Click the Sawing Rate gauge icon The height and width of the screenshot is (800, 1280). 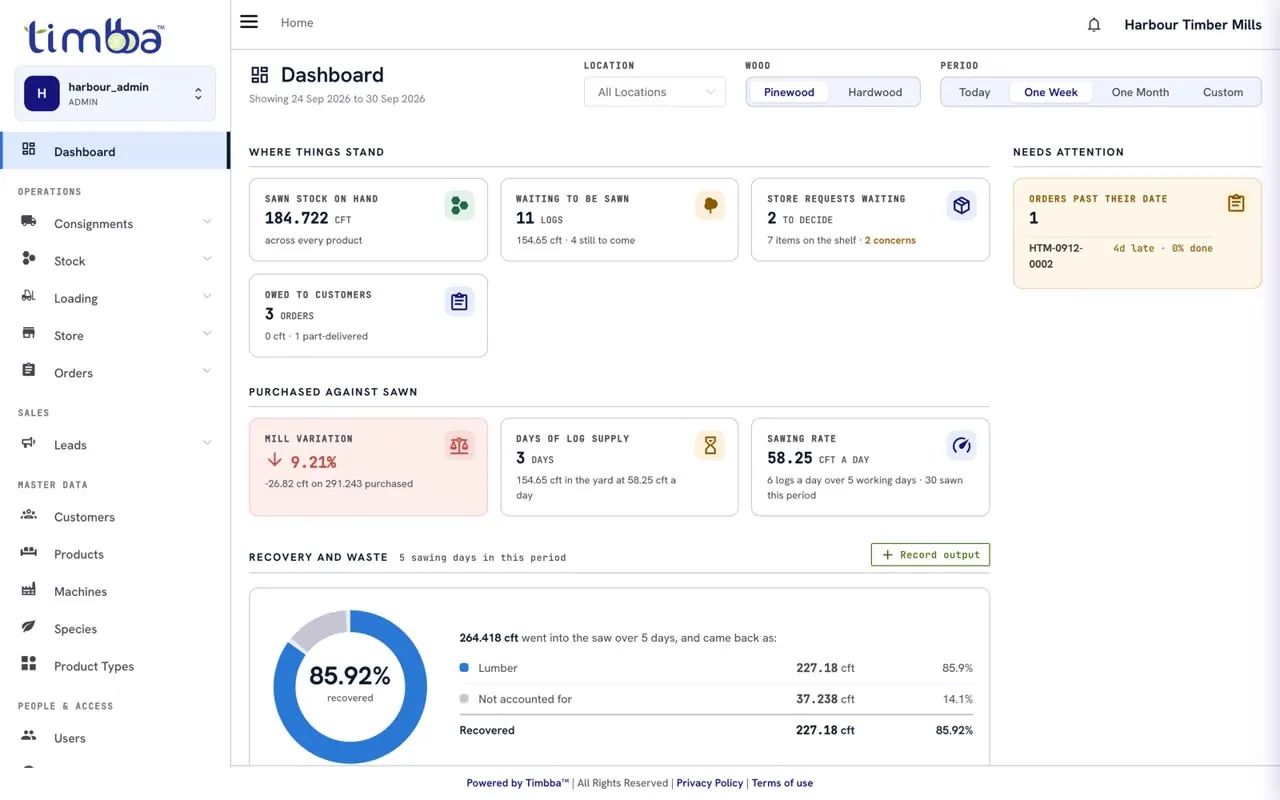pyautogui.click(x=961, y=446)
